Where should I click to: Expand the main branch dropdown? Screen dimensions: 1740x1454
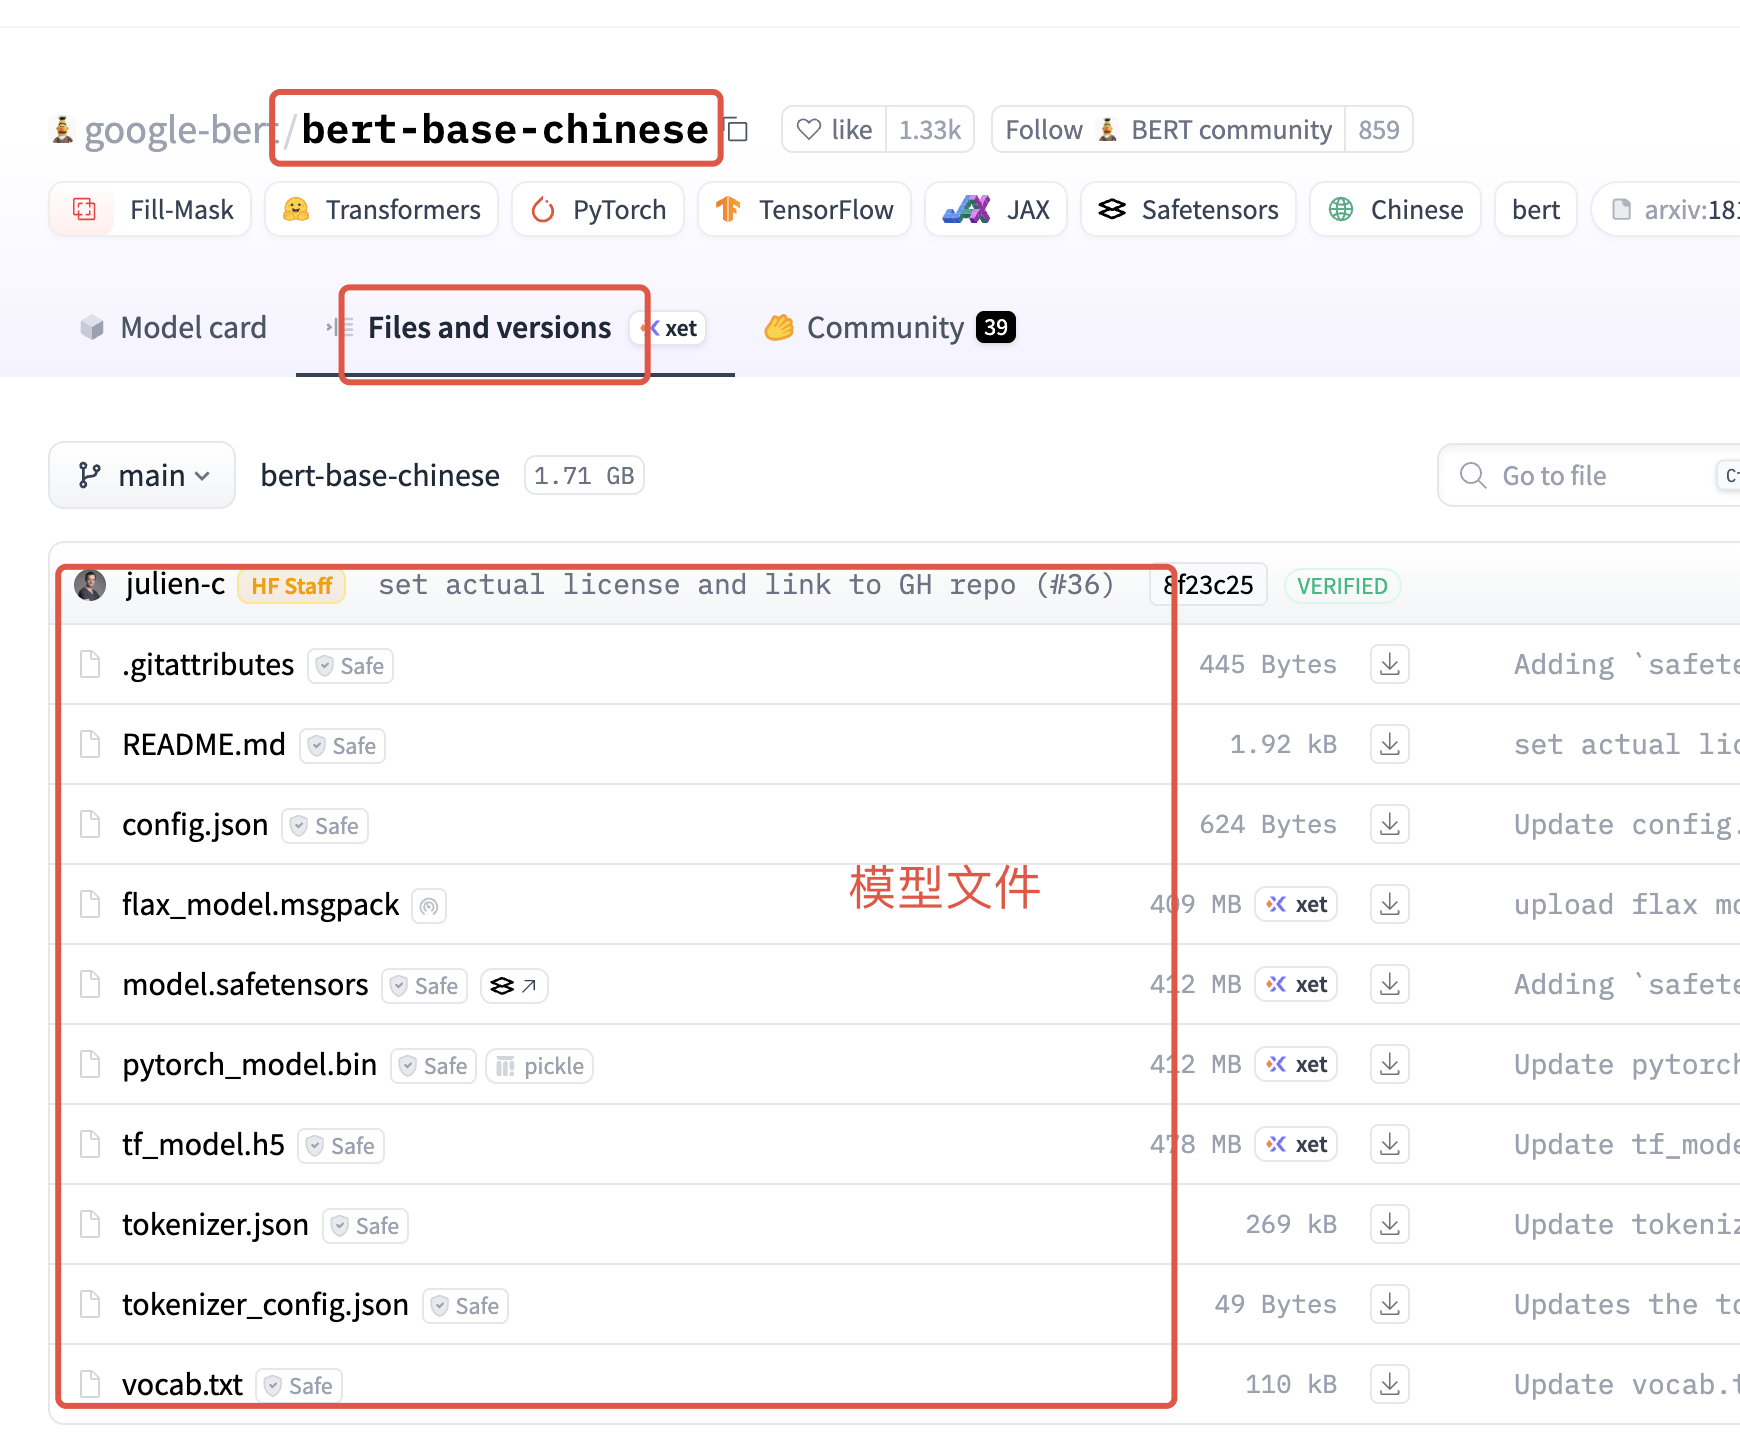point(142,475)
